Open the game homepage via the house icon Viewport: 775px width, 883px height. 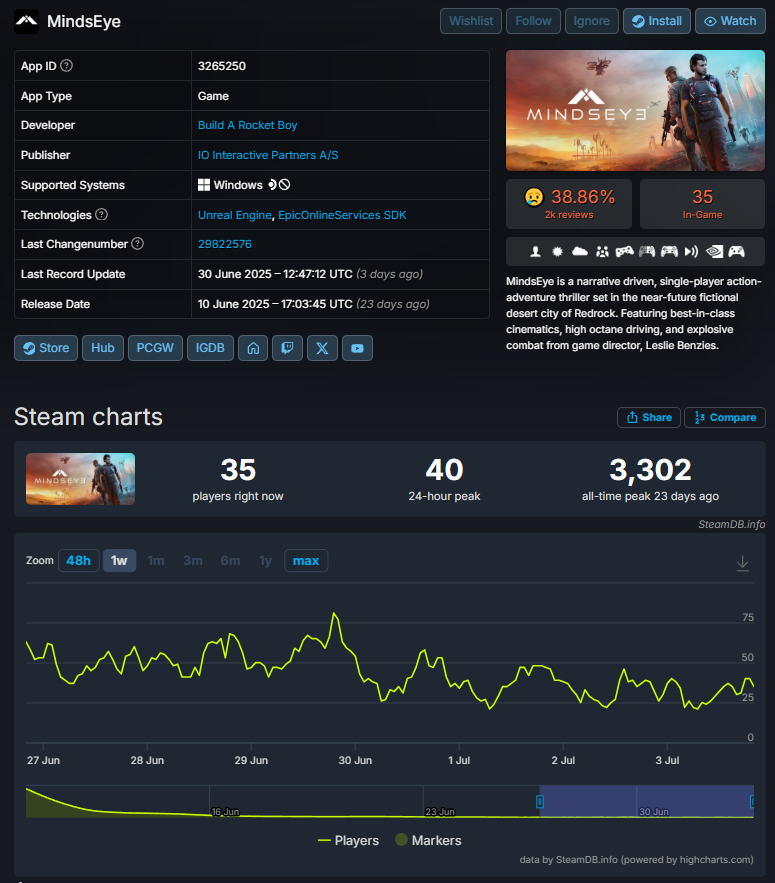pos(253,348)
